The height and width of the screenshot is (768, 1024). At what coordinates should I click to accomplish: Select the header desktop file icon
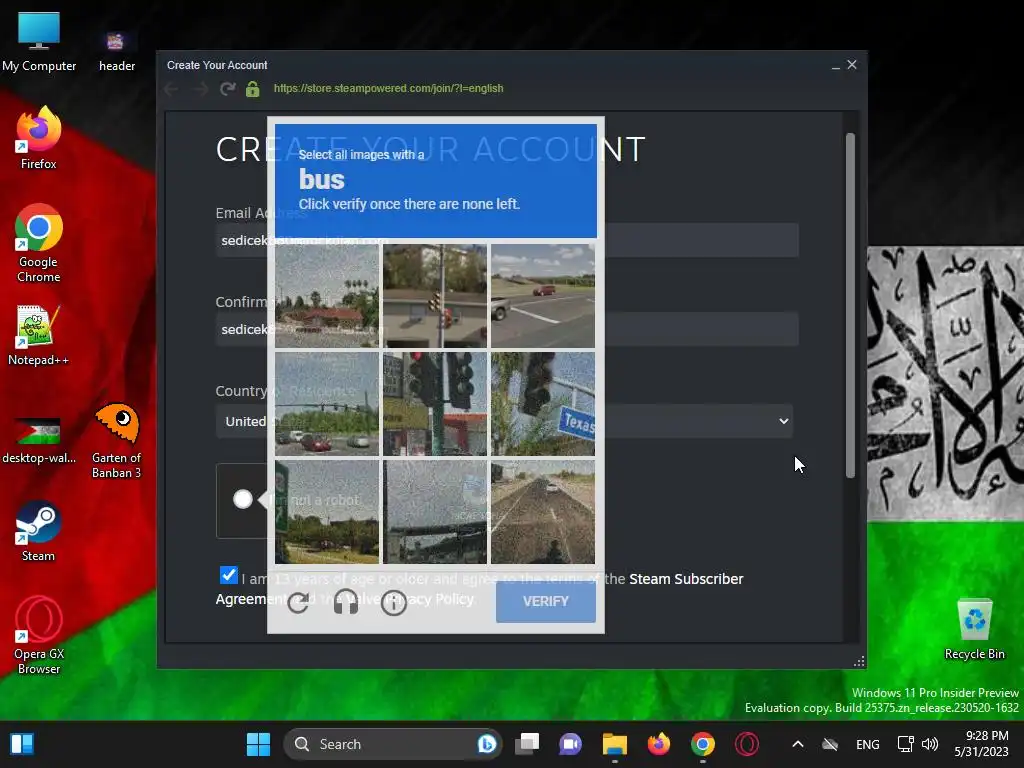coord(117,51)
